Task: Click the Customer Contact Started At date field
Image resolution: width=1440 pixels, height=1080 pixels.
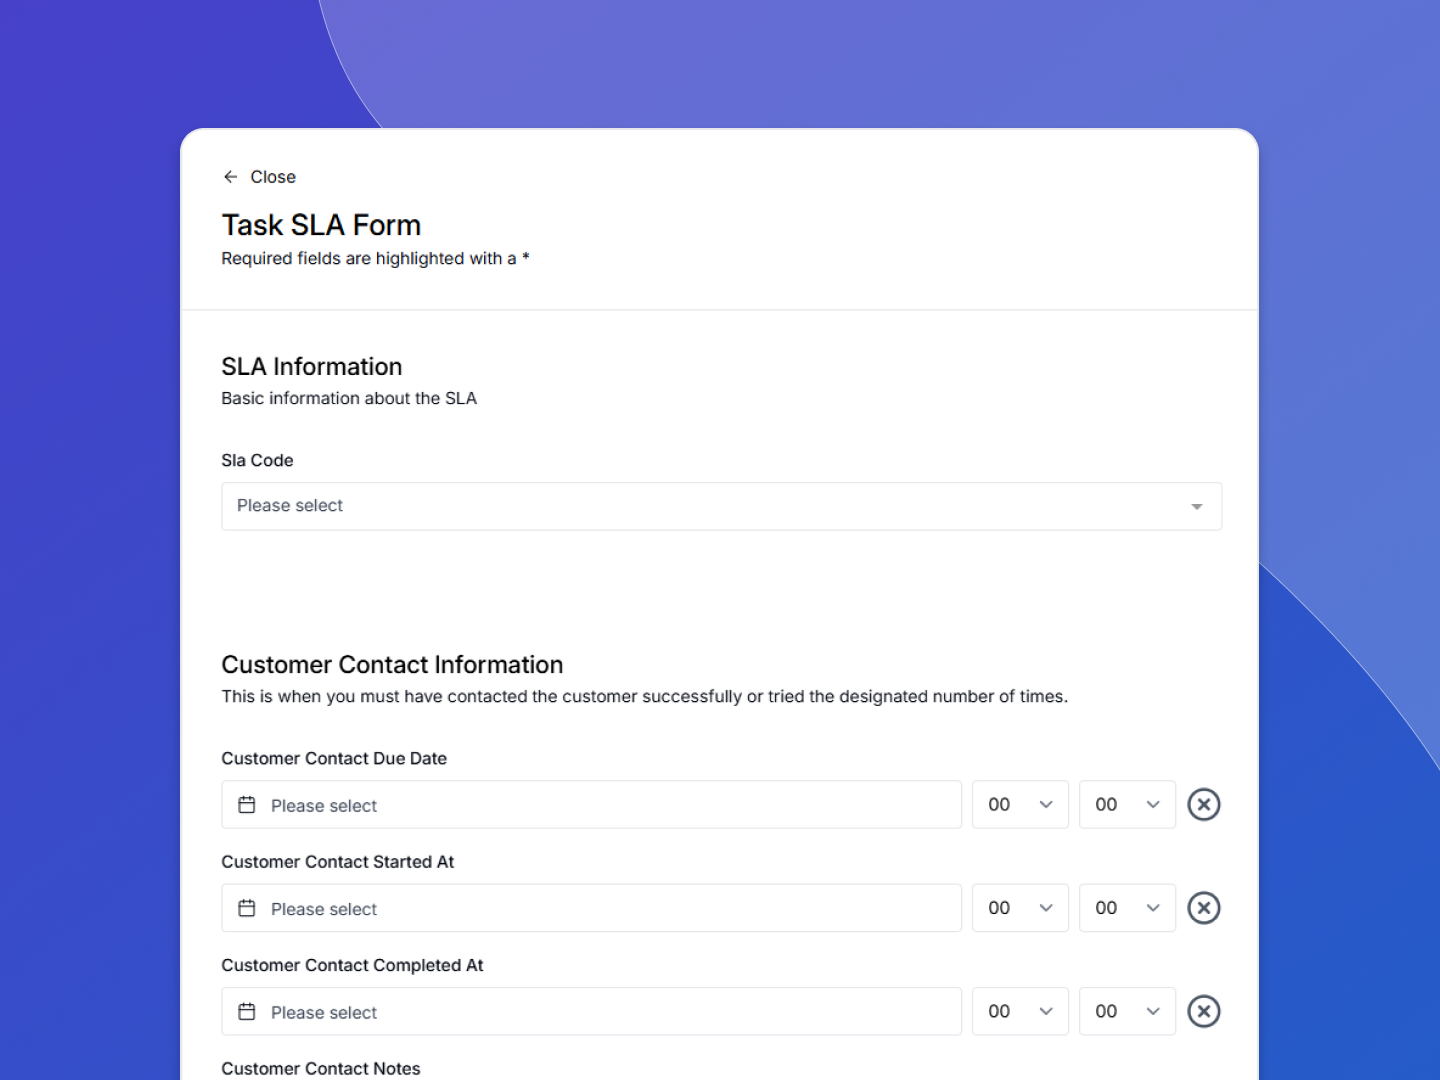Action: 590,908
